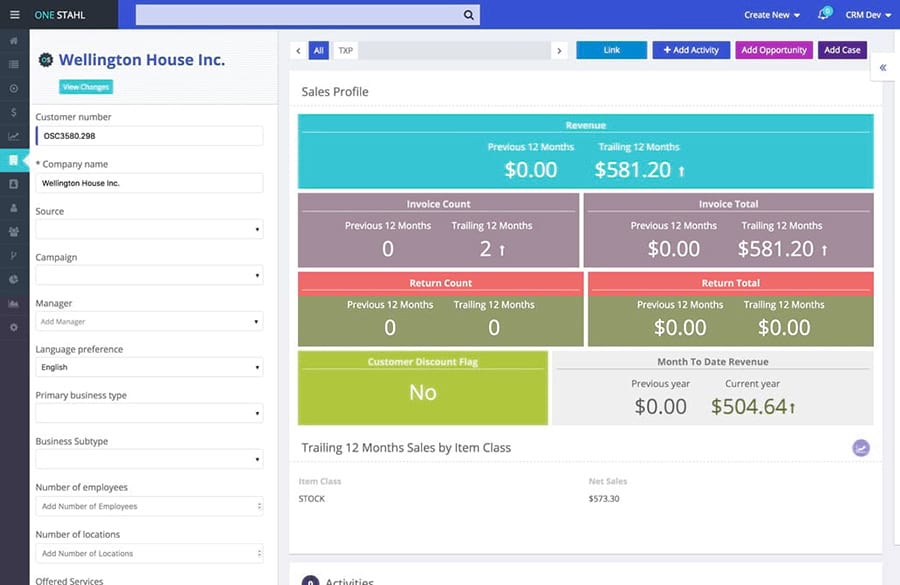The width and height of the screenshot is (900, 585).
Task: Open the settings gear in sidebar
Action: coord(14,327)
